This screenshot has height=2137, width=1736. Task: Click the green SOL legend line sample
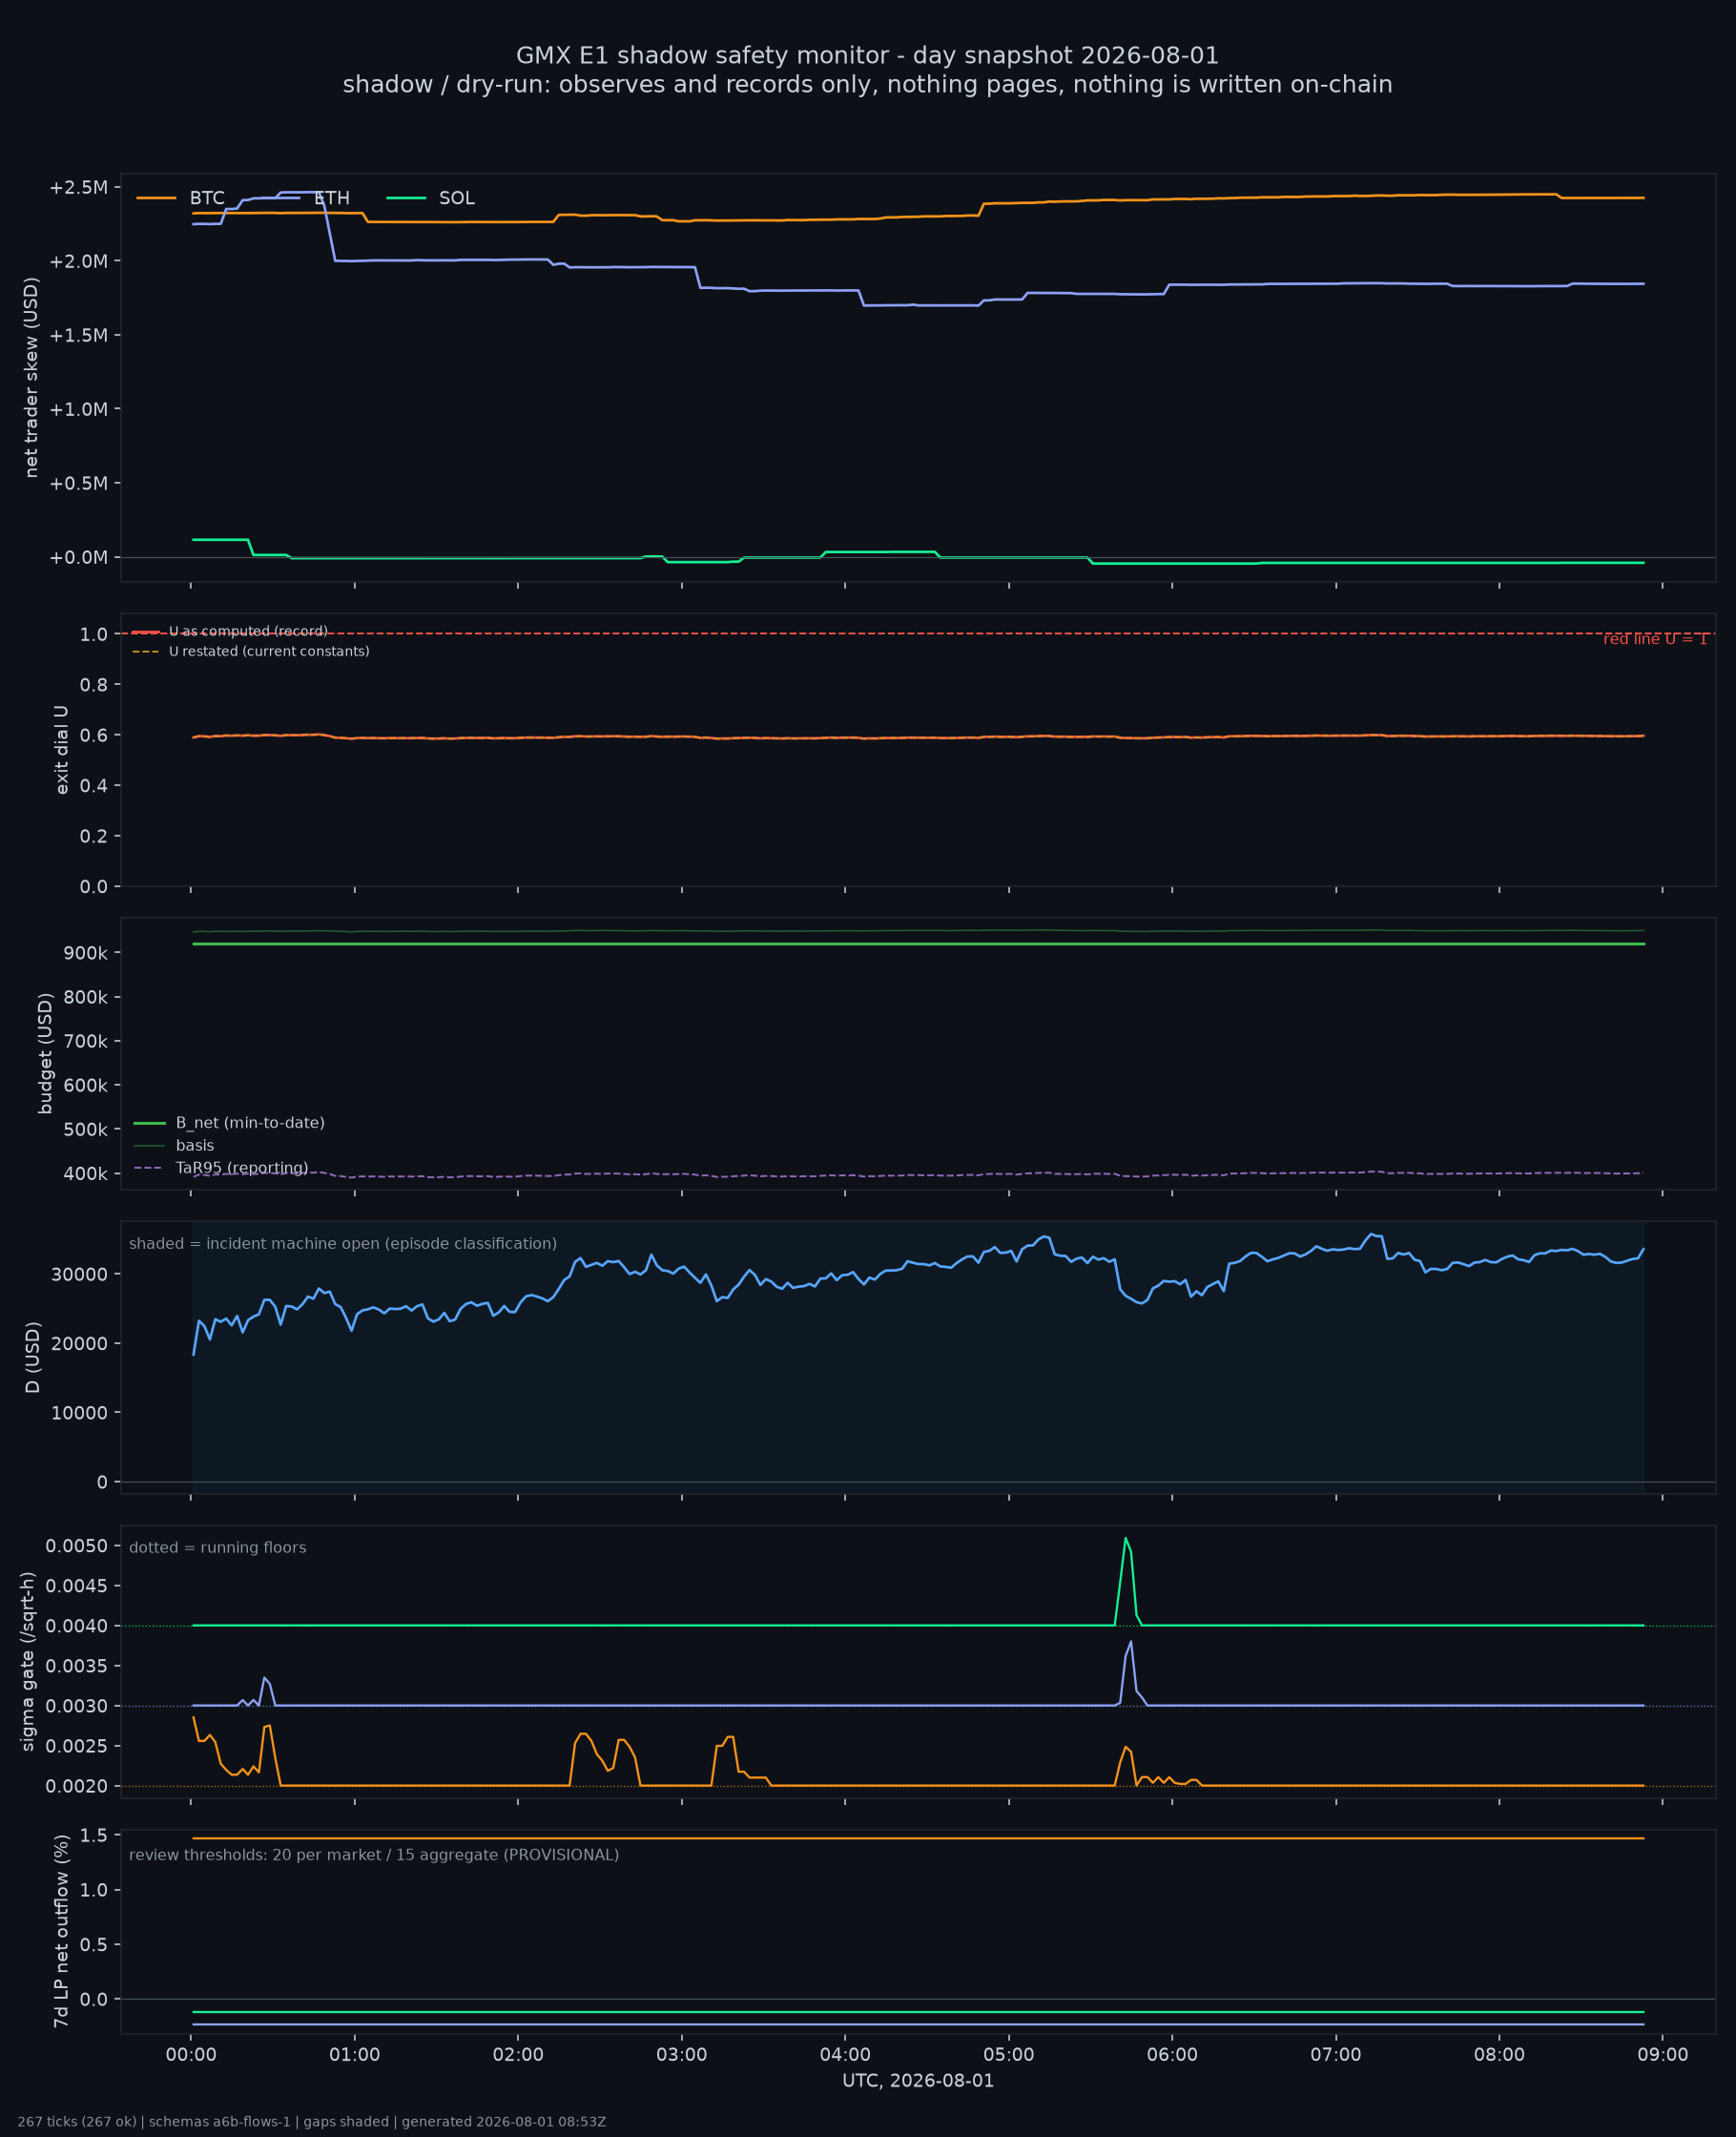pyautogui.click(x=406, y=198)
